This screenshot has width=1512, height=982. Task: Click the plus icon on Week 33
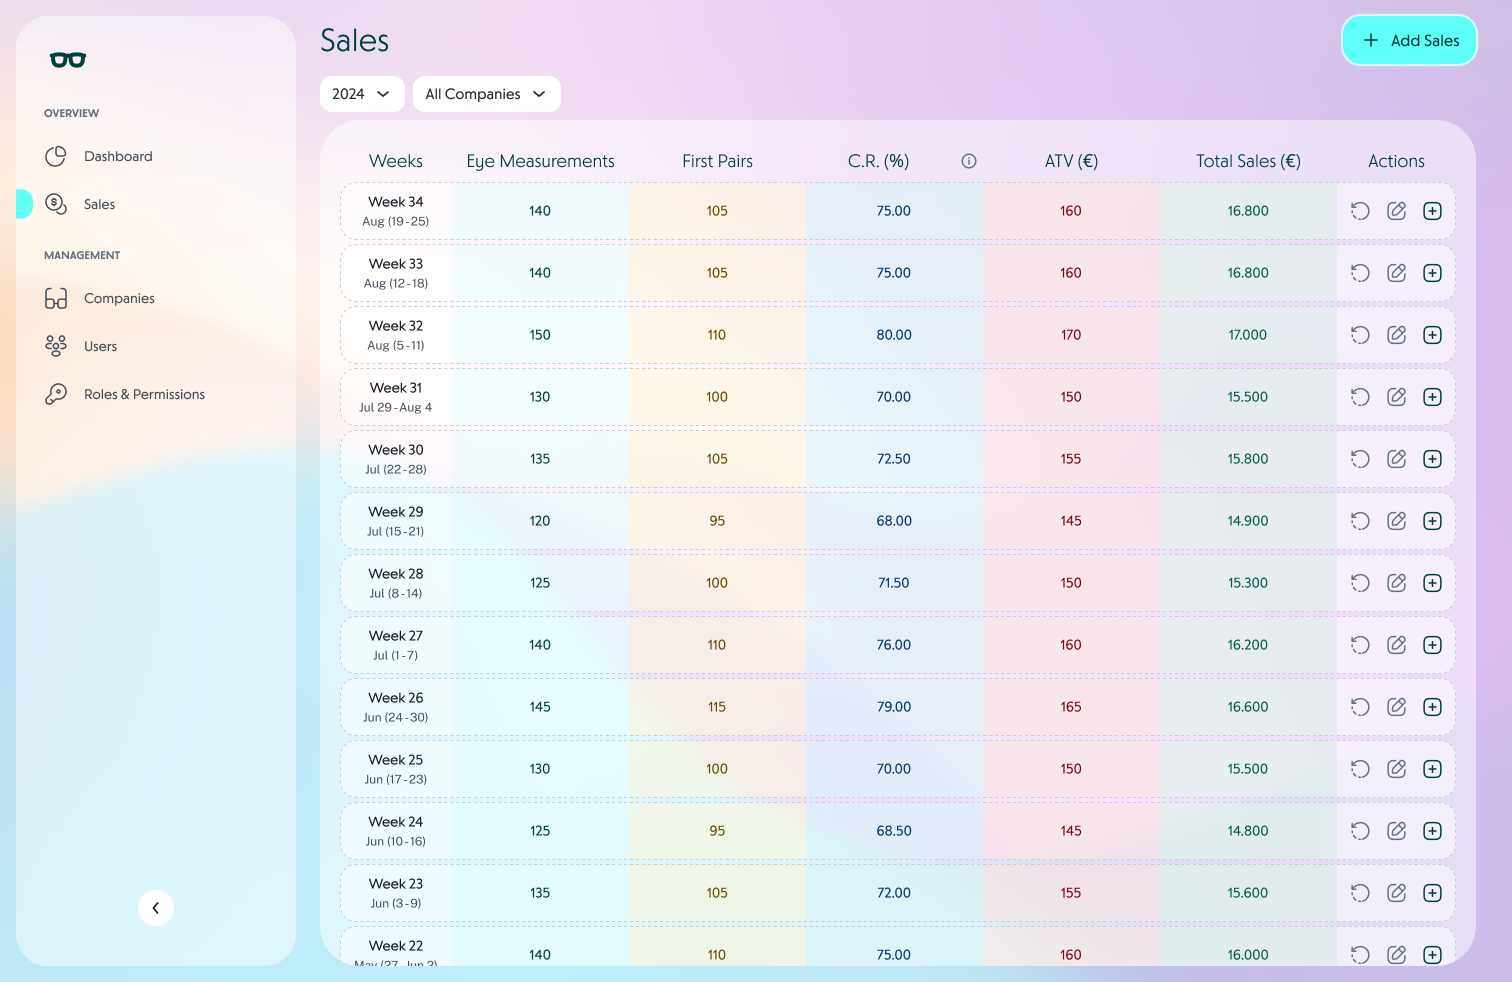tap(1433, 273)
